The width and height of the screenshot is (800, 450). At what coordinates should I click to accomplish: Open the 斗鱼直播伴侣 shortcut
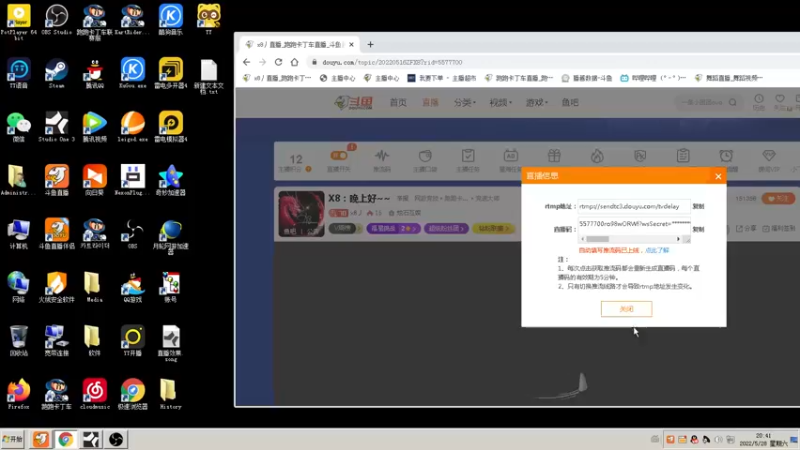tap(57, 234)
